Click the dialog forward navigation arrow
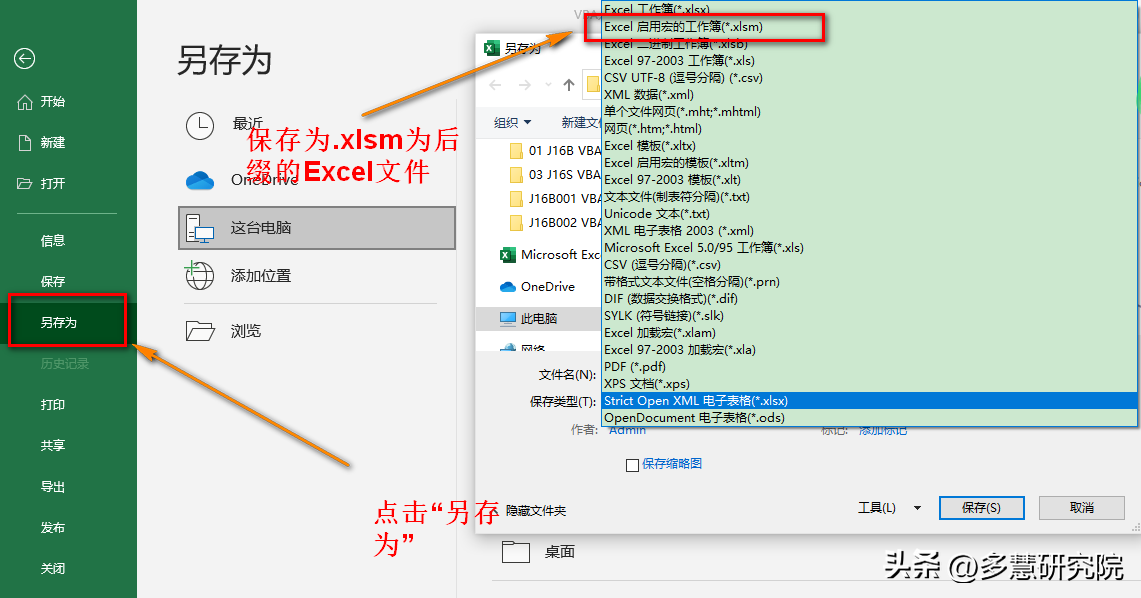Viewport: 1141px width, 598px height. [524, 85]
